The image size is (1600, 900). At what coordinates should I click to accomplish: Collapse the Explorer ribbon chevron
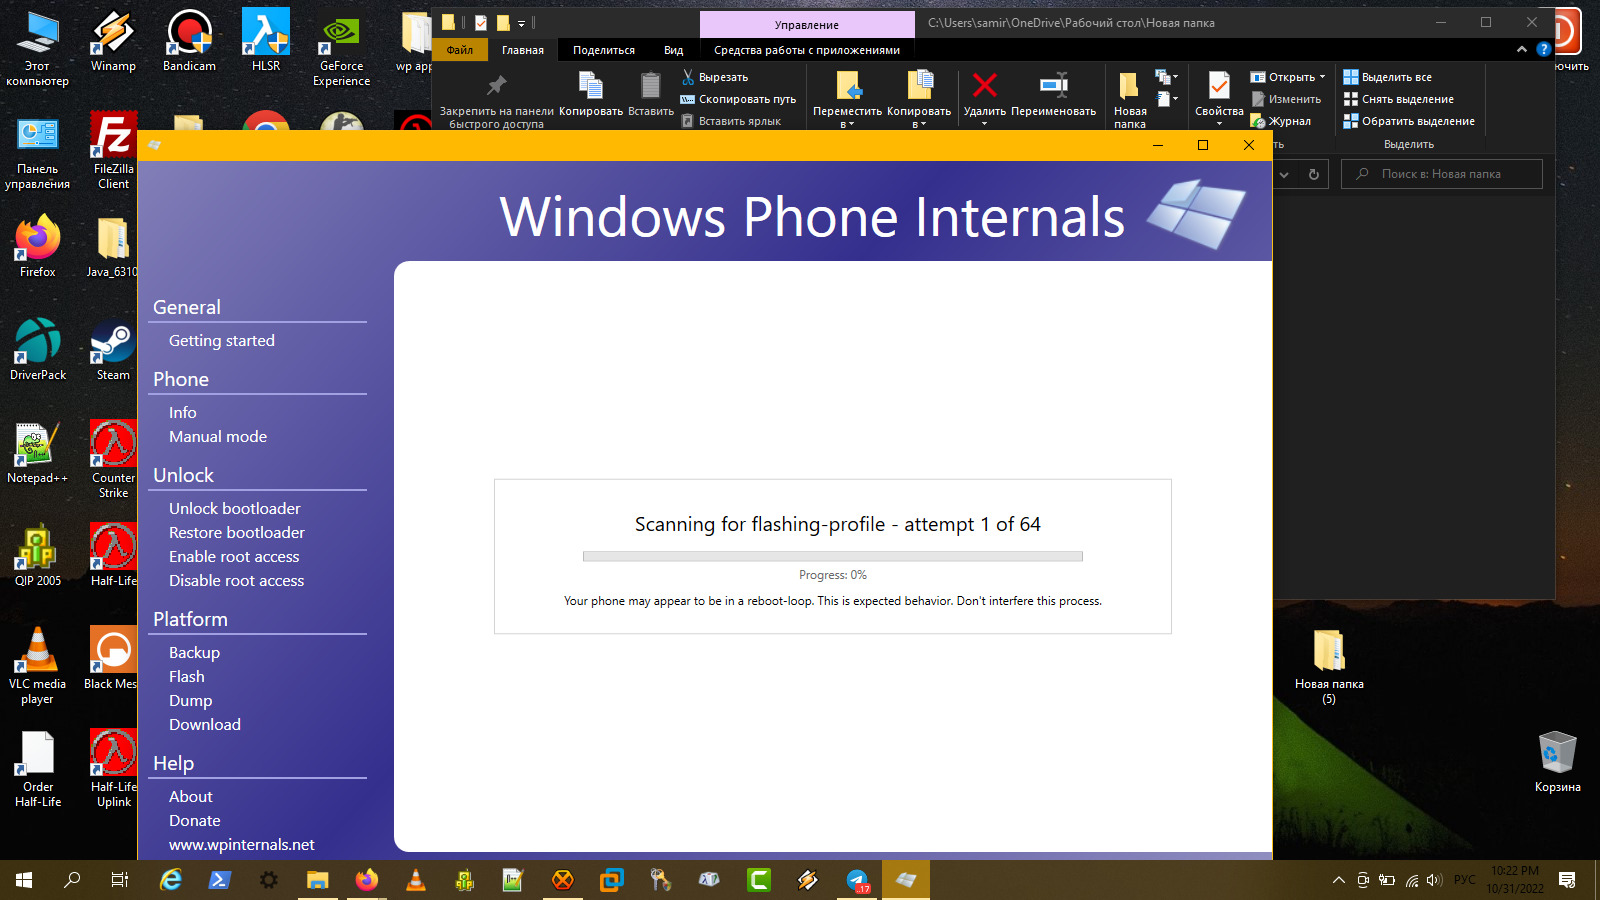(1522, 49)
